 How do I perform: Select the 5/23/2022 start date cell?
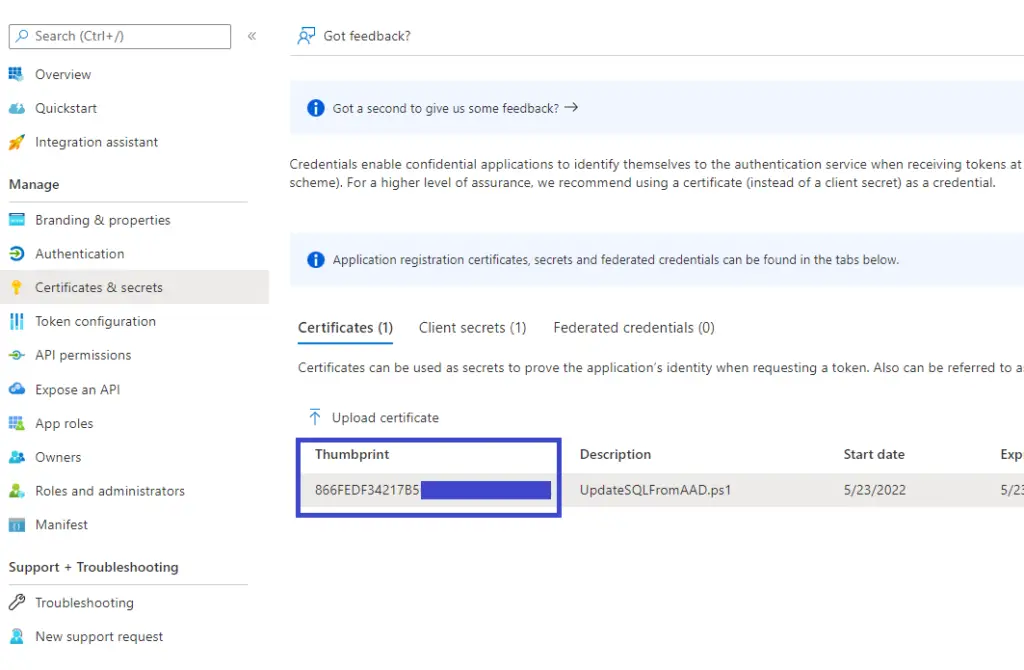[874, 490]
